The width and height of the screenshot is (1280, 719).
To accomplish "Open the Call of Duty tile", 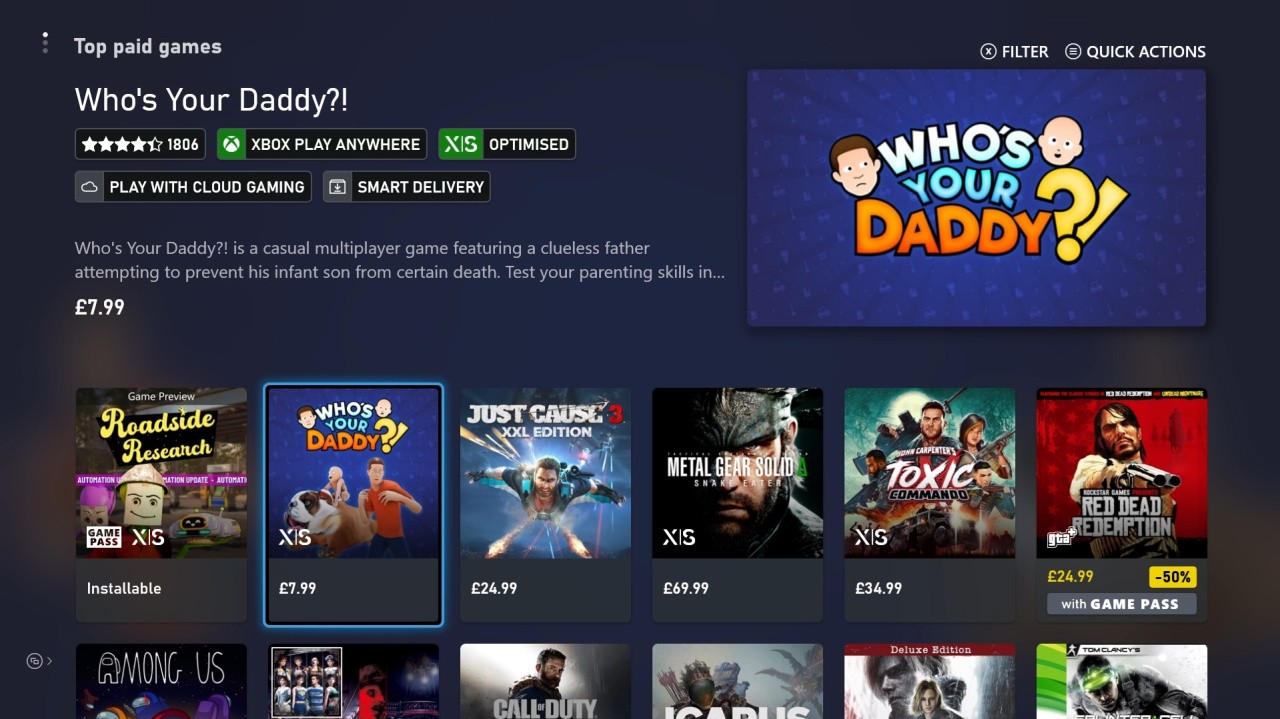I will point(545,681).
